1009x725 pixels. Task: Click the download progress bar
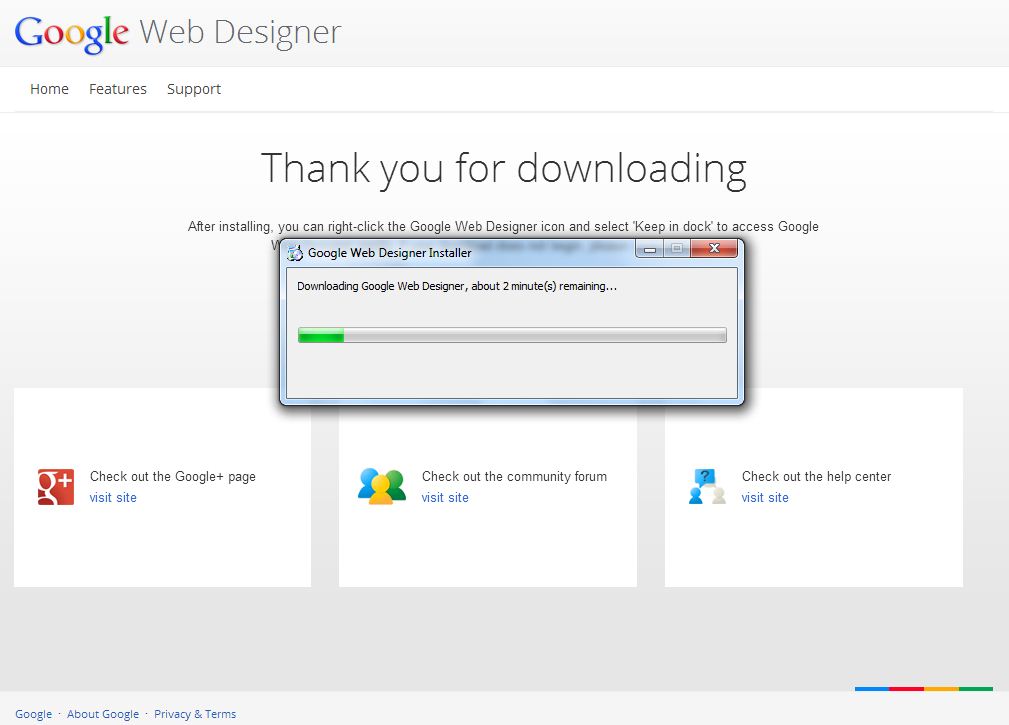pos(512,335)
